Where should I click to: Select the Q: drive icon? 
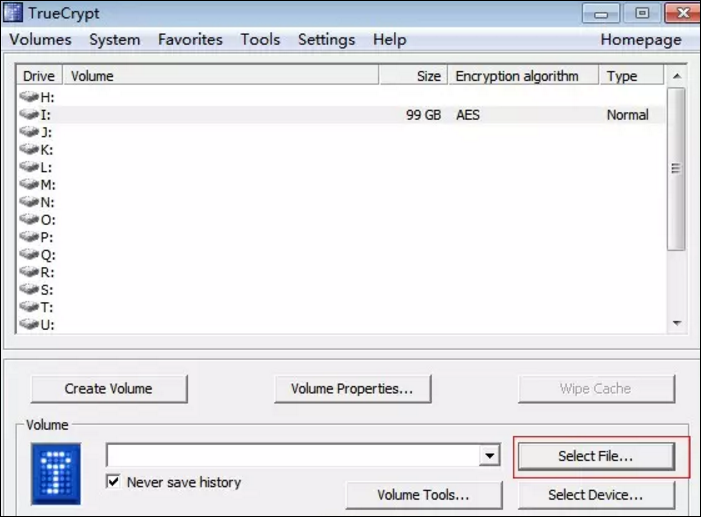(29, 254)
